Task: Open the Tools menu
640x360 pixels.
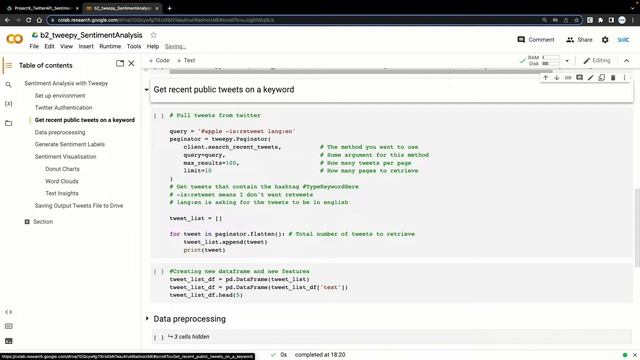Action: [134, 47]
